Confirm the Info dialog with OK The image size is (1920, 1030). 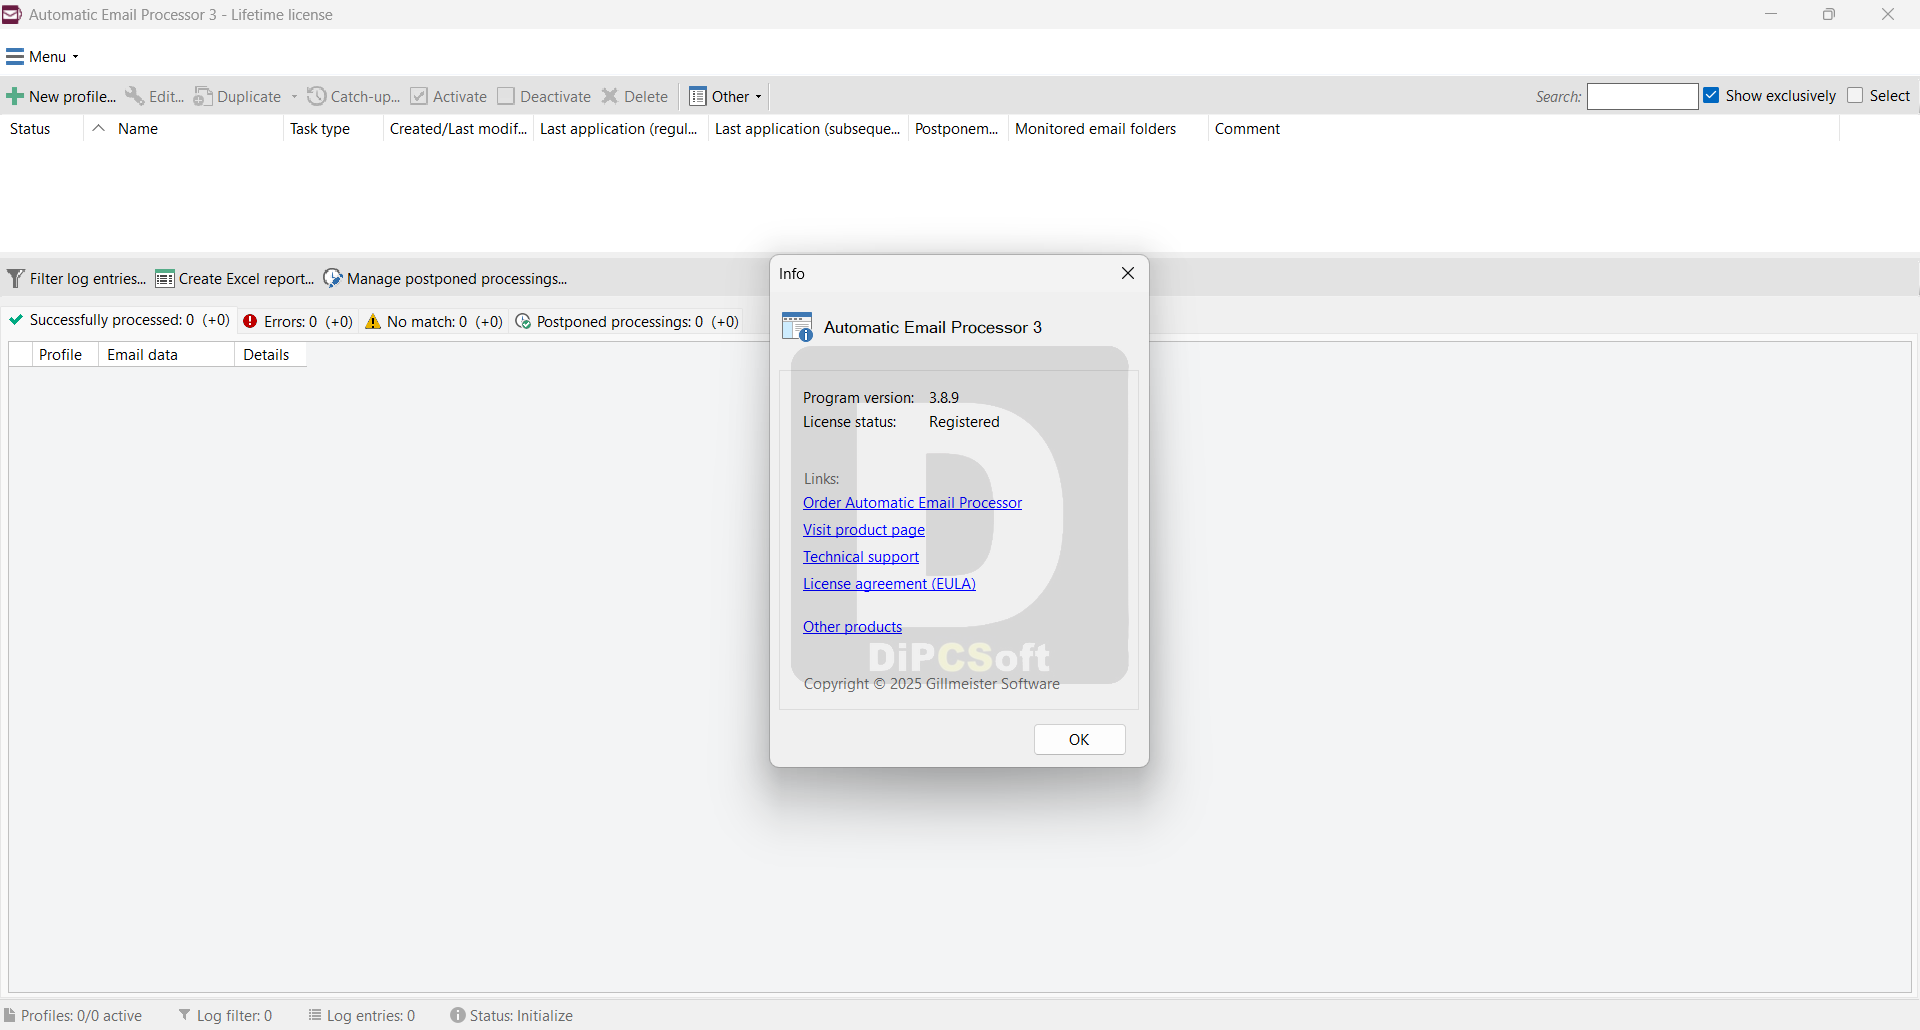[1079, 740]
